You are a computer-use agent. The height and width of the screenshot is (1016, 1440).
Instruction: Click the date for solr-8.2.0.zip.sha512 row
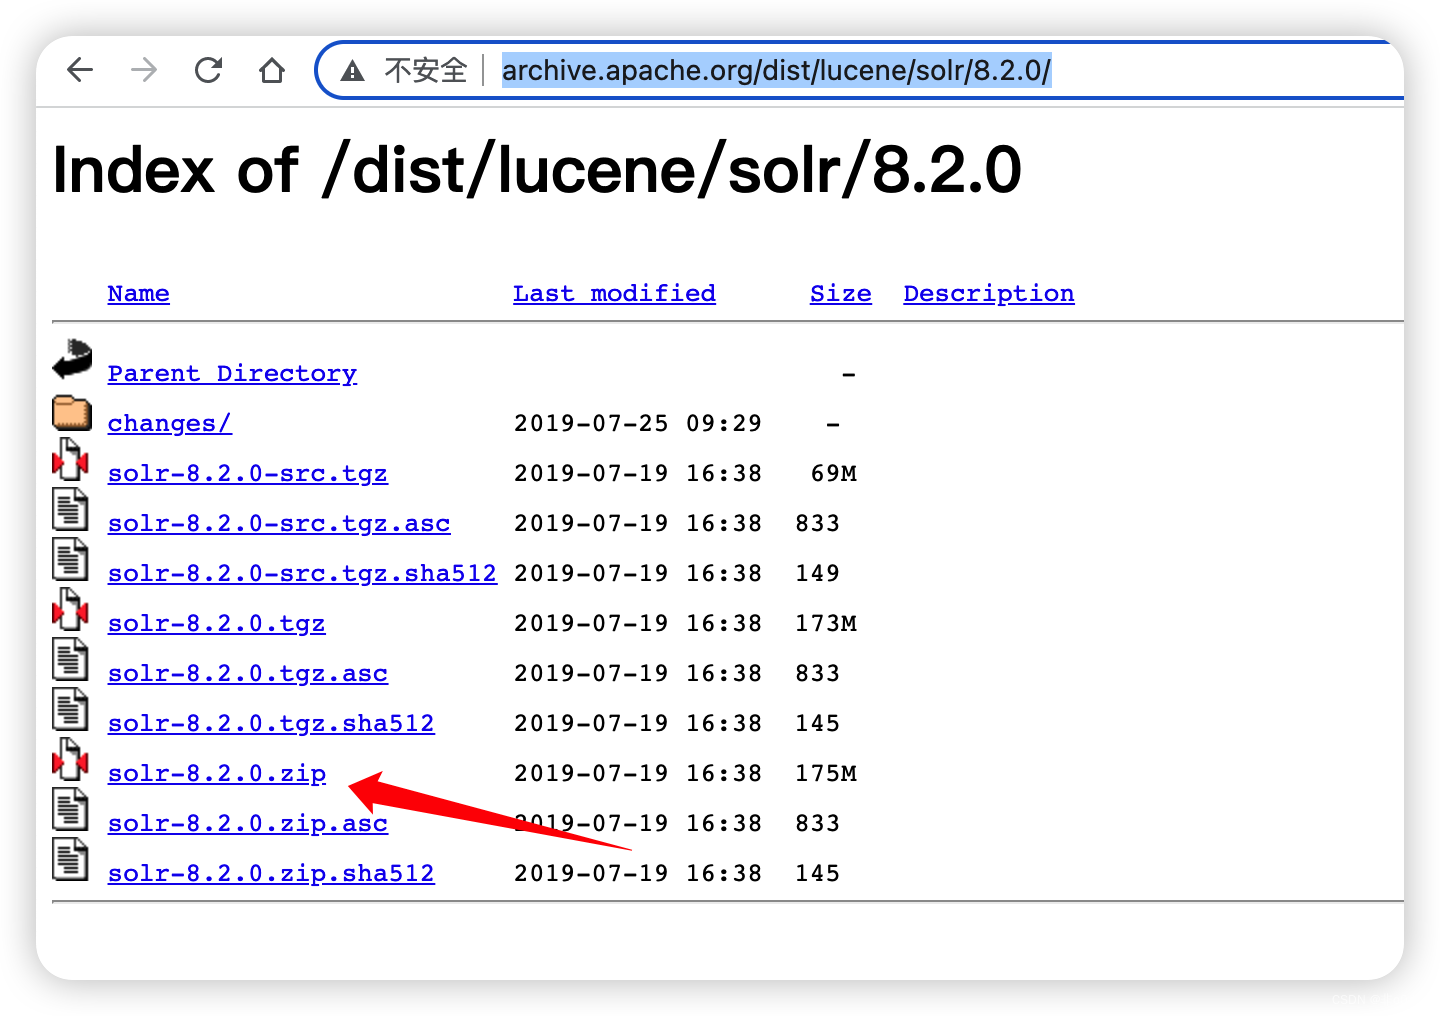(638, 874)
